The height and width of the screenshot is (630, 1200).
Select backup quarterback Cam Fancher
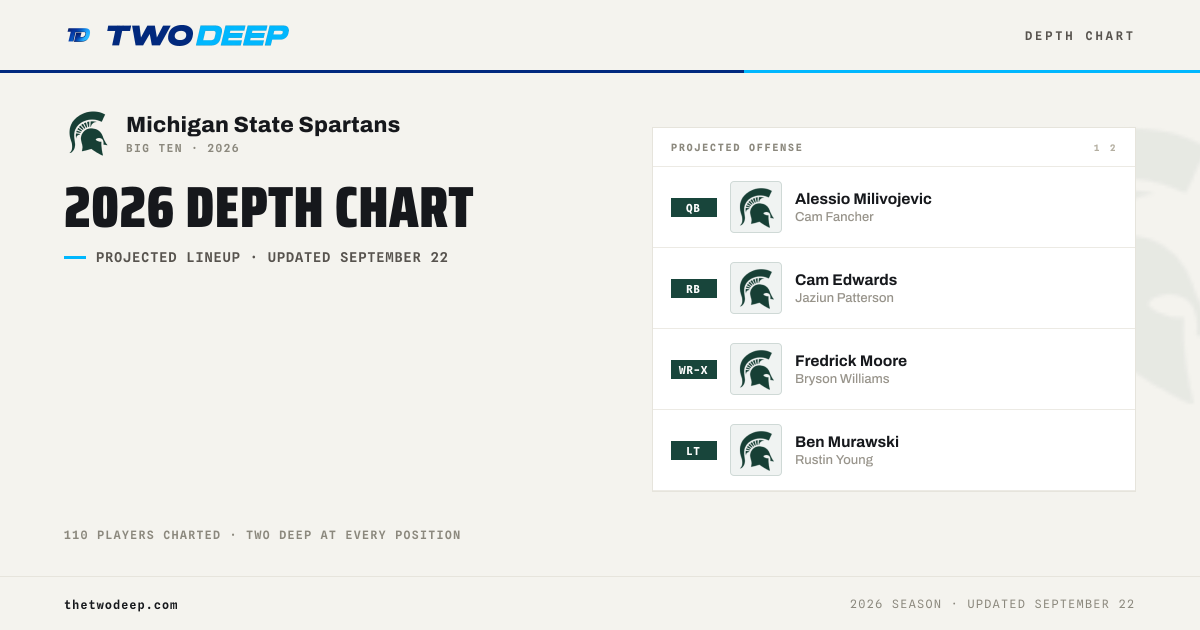point(834,217)
